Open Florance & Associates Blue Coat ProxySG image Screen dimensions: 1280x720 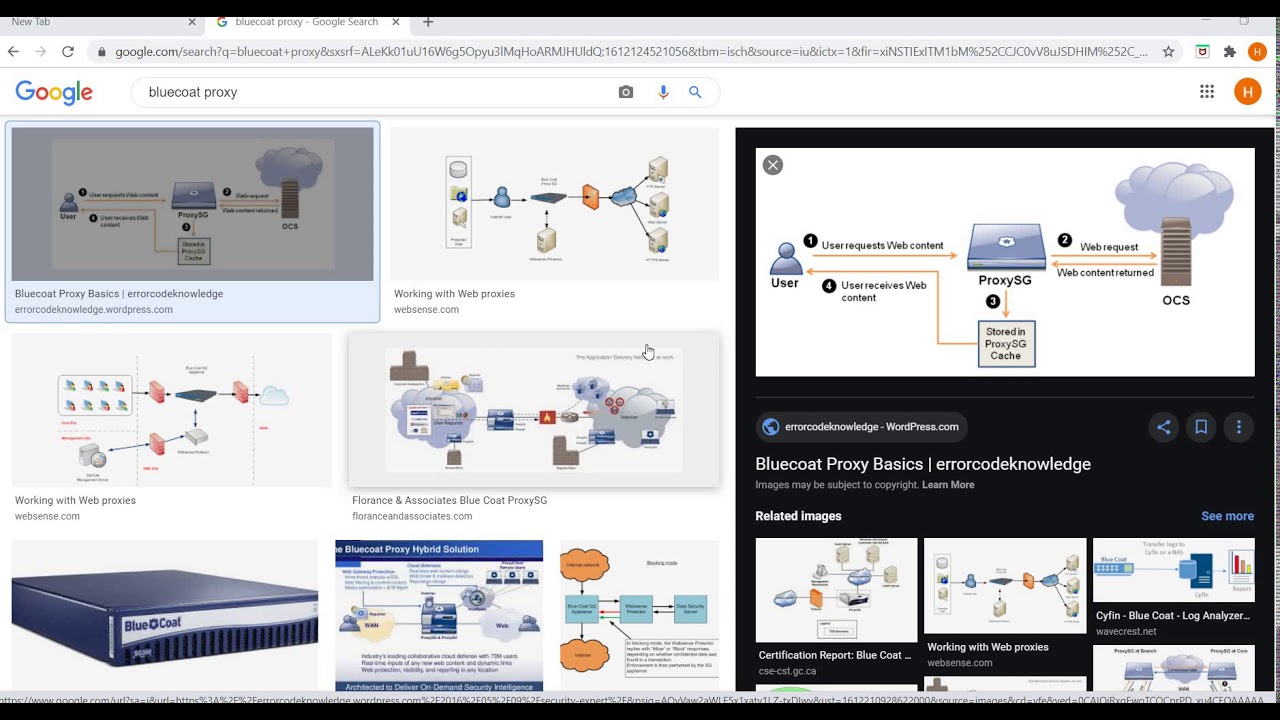[x=534, y=410]
